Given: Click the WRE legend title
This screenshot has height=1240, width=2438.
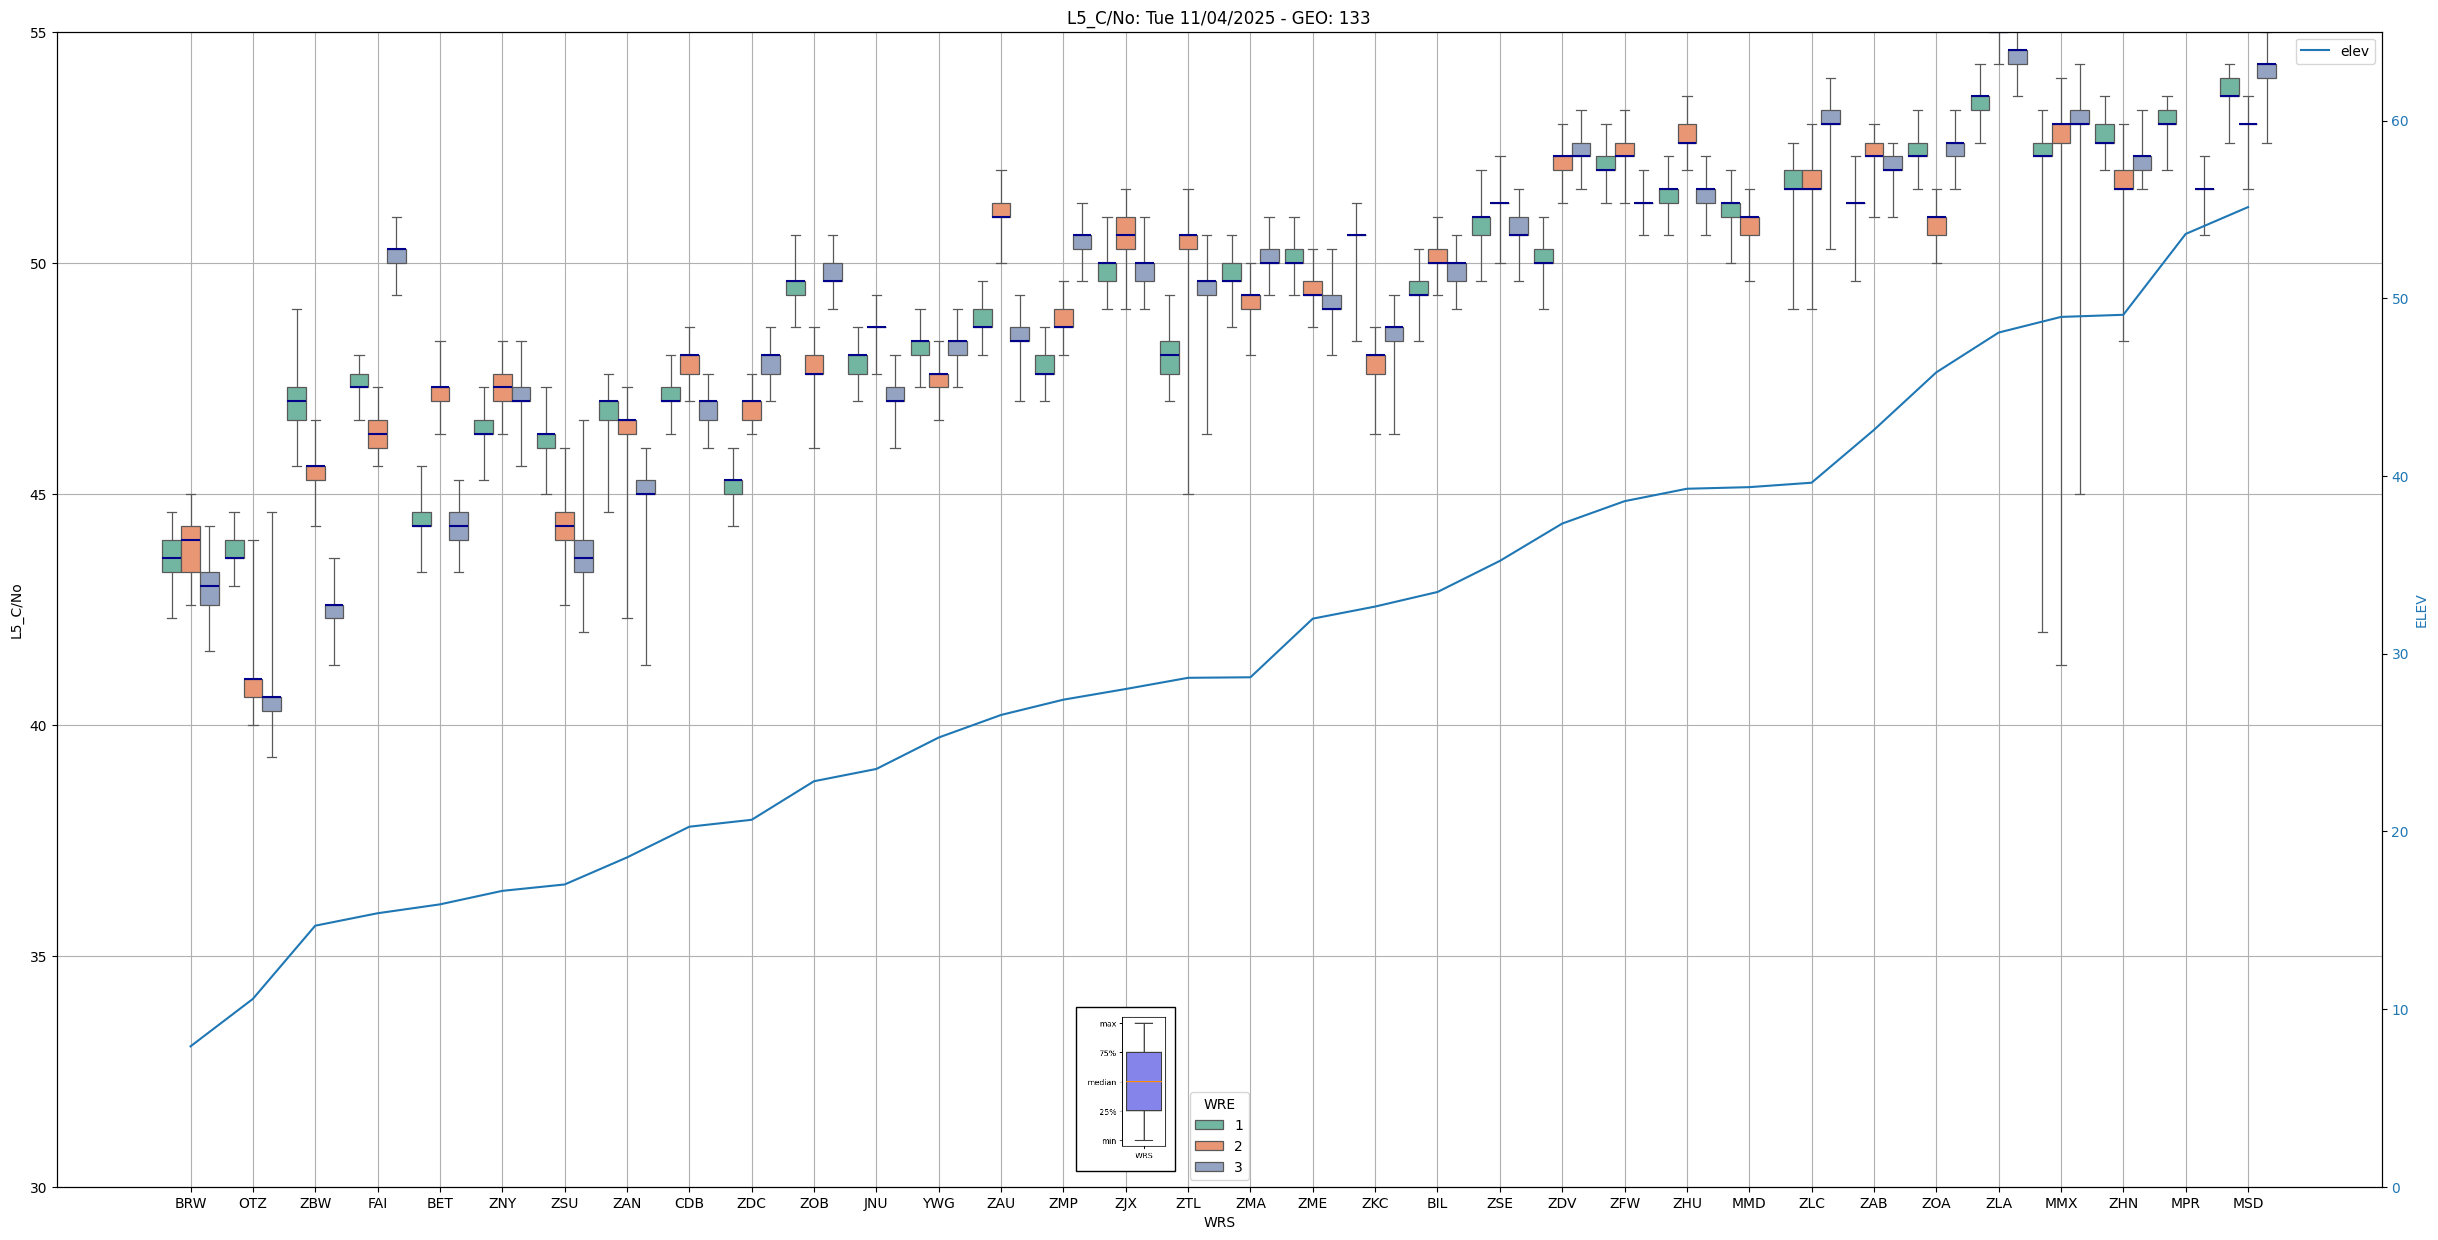Looking at the screenshot, I should [1219, 1104].
